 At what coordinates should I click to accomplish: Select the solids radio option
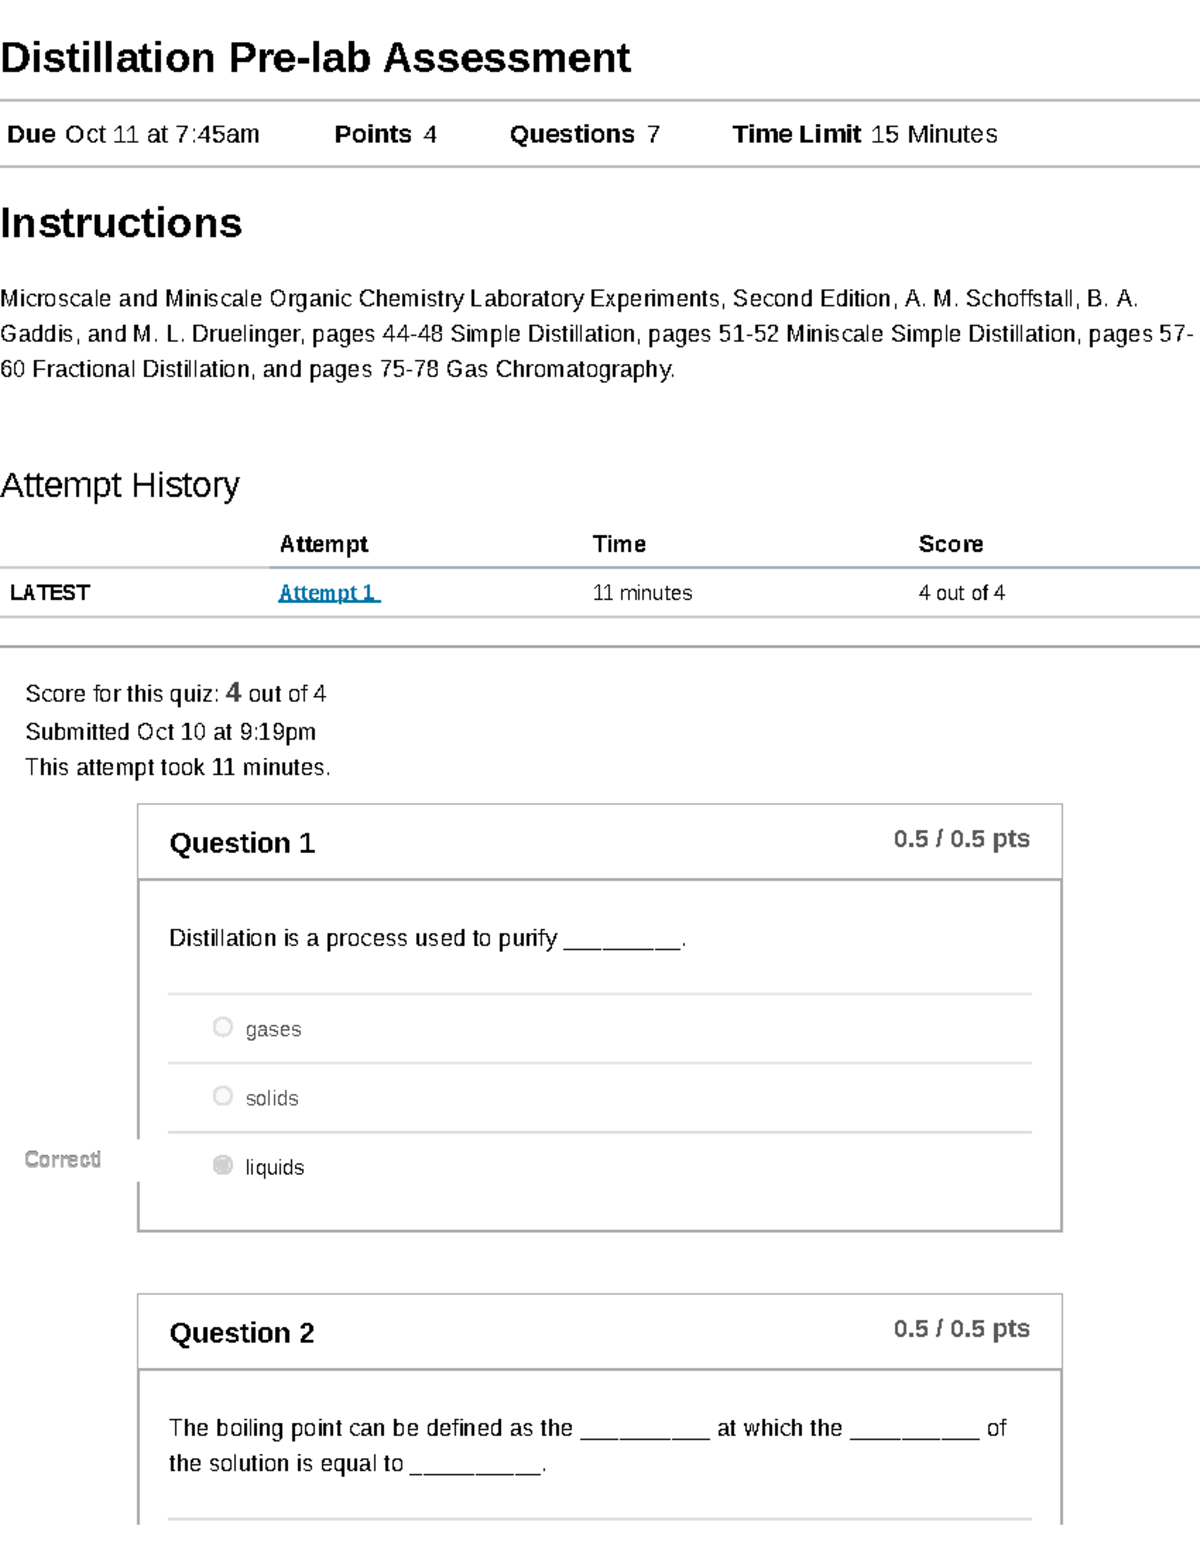coord(223,1096)
